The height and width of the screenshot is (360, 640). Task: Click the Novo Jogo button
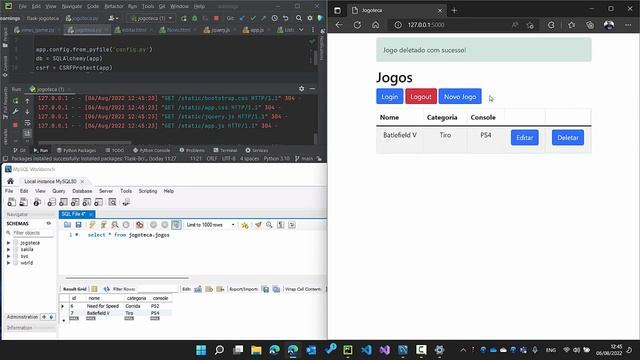click(460, 97)
